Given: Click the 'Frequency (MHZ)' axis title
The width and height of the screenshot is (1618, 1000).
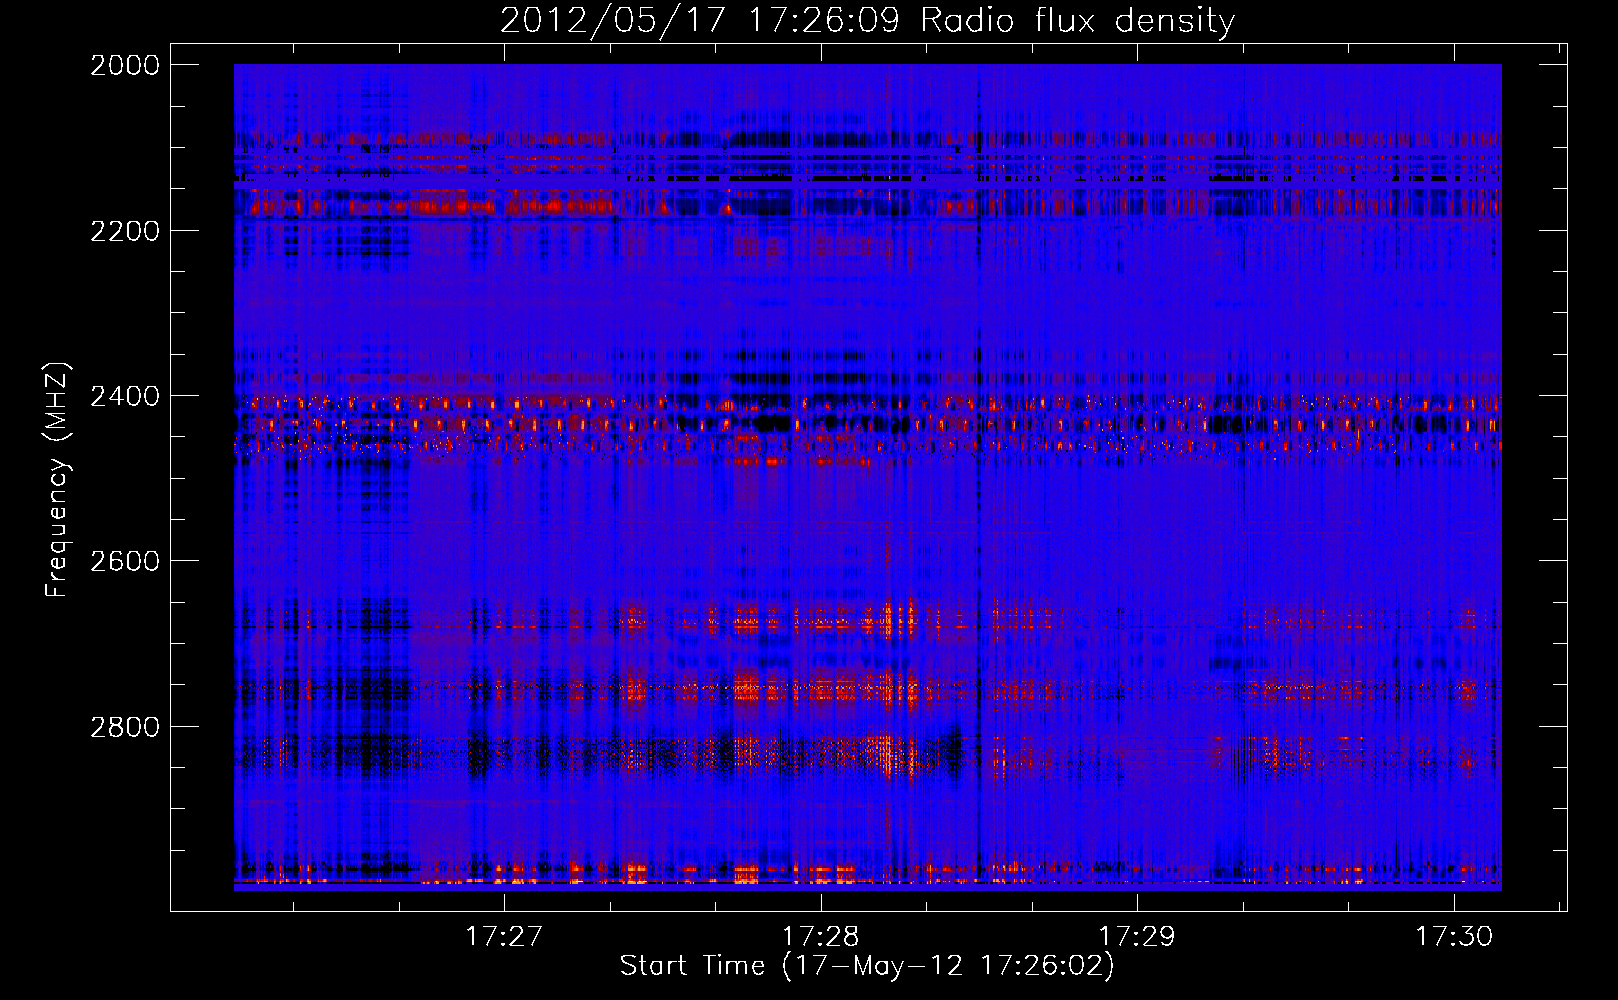Looking at the screenshot, I should click(58, 480).
